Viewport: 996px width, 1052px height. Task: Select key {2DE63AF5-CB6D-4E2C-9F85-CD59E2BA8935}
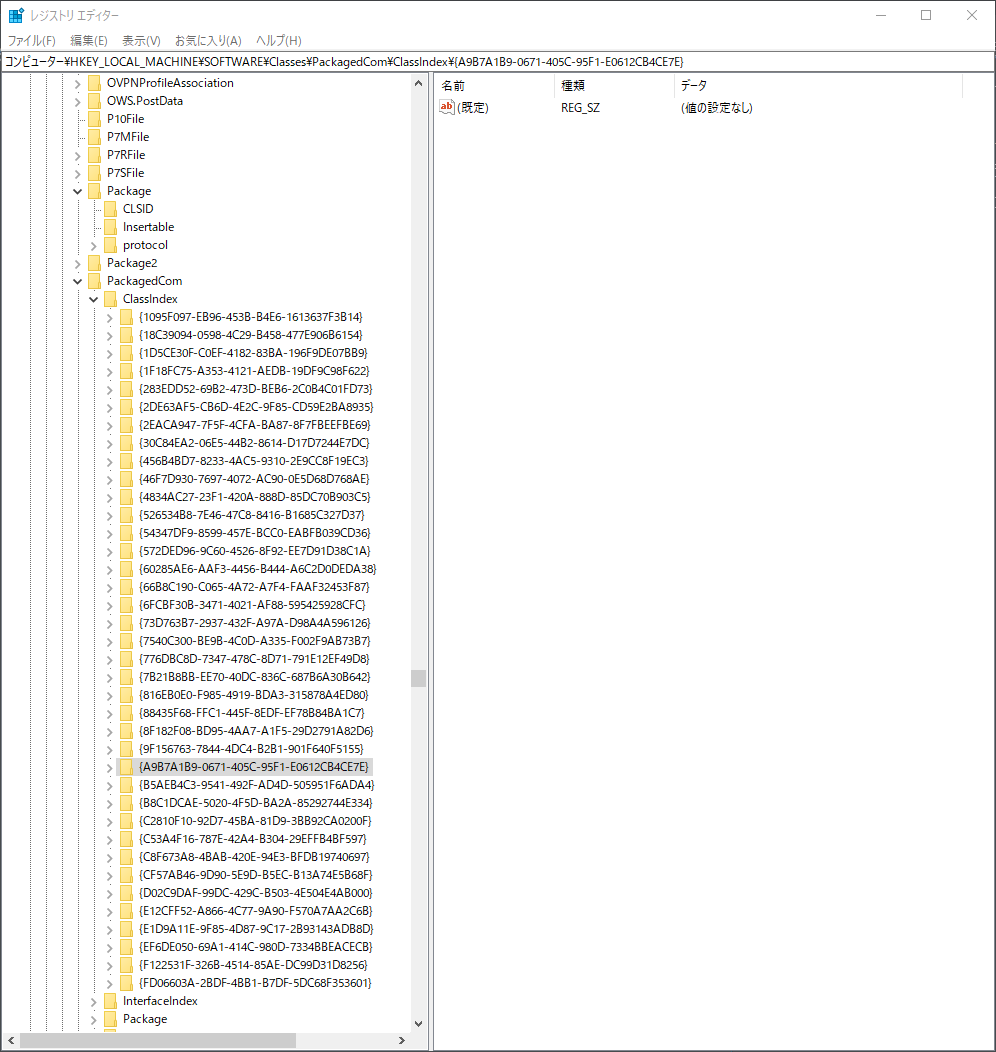coord(256,407)
